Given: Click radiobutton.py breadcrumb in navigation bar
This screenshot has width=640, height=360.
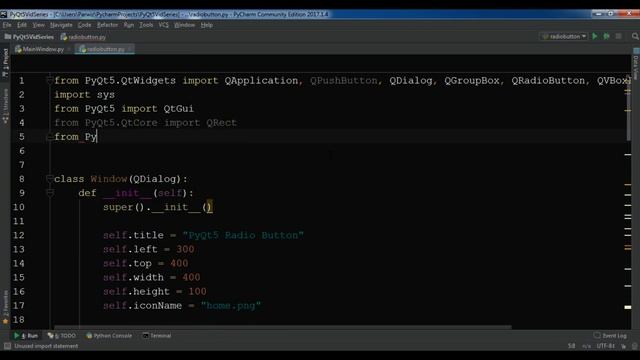Looking at the screenshot, I should (x=83, y=37).
